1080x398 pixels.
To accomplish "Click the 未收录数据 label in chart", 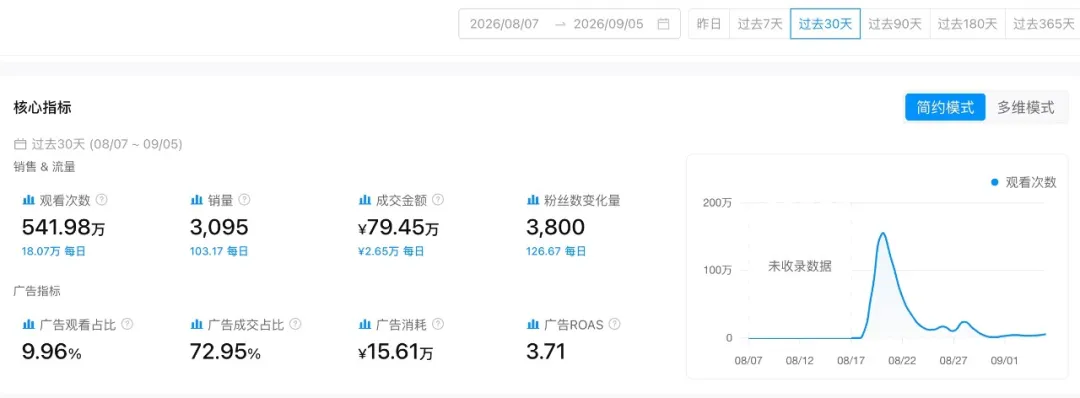I will click(x=800, y=266).
